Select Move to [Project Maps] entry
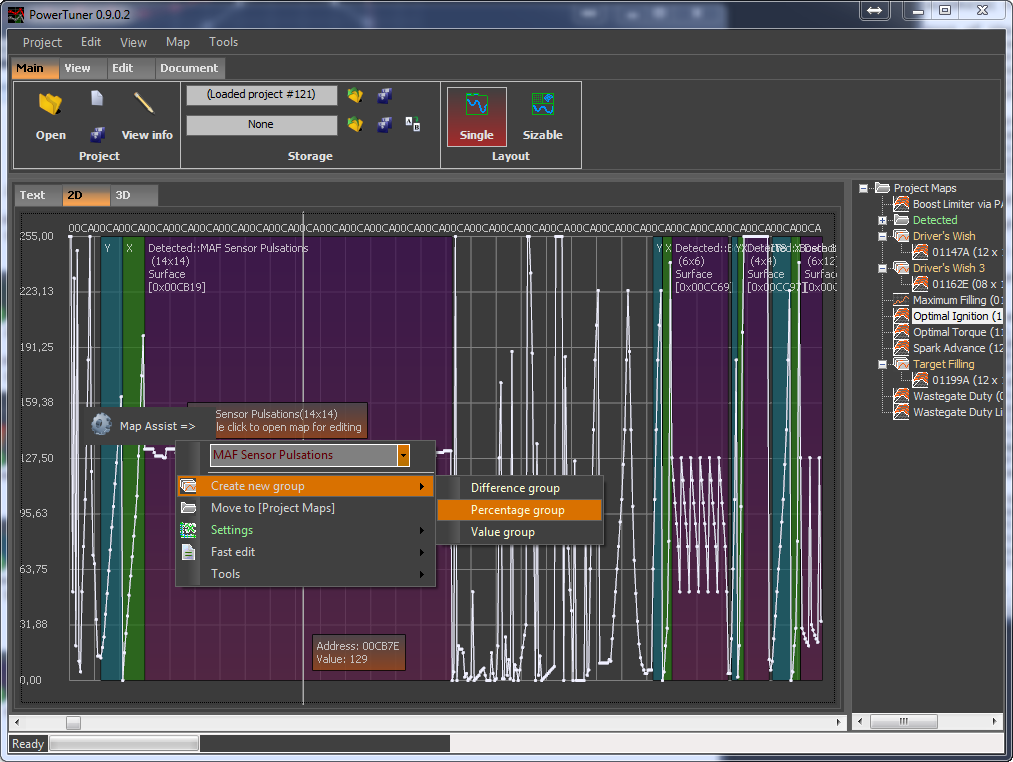1013x762 pixels. [x=305, y=508]
